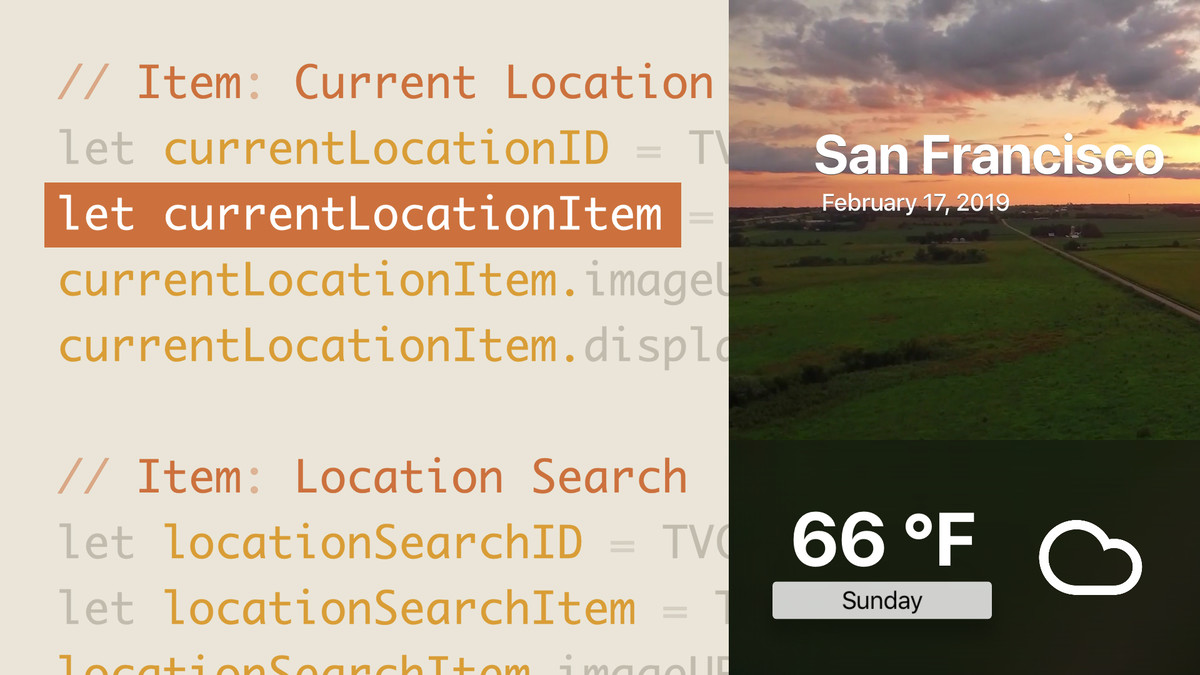Image resolution: width=1200 pixels, height=675 pixels.
Task: Click the let currentLocationID code line
Action: 393,149
